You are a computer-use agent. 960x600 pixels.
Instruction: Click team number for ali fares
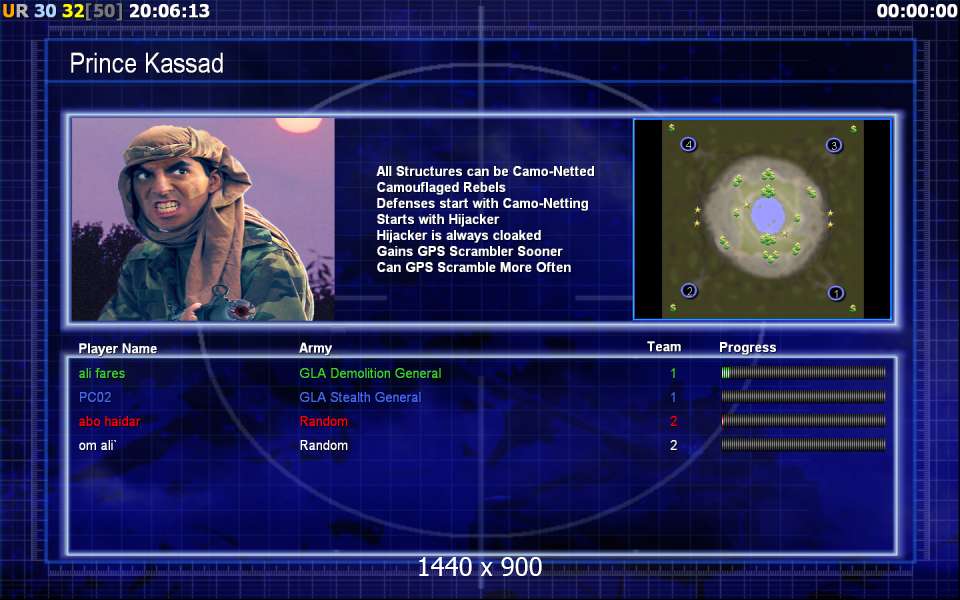pyautogui.click(x=673, y=373)
